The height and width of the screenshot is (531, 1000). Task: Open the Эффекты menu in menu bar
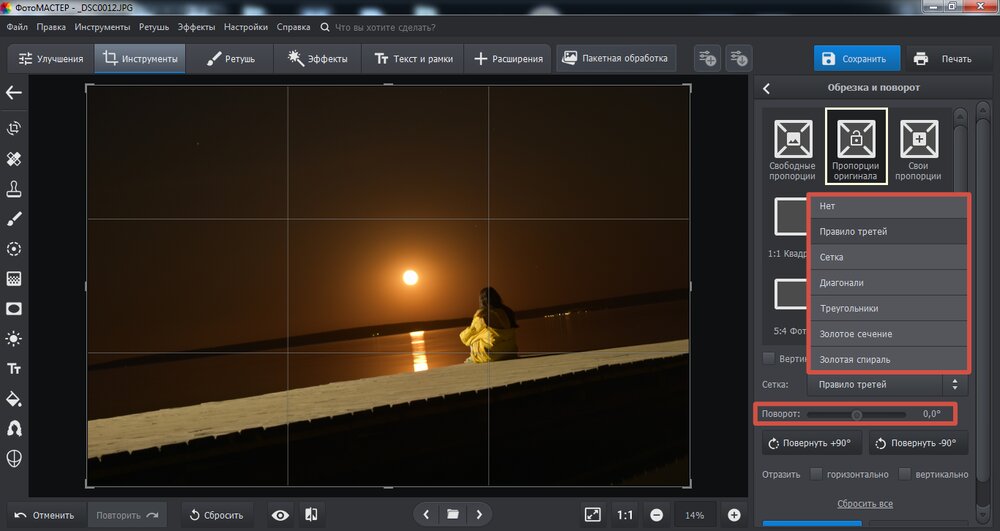pos(196,27)
